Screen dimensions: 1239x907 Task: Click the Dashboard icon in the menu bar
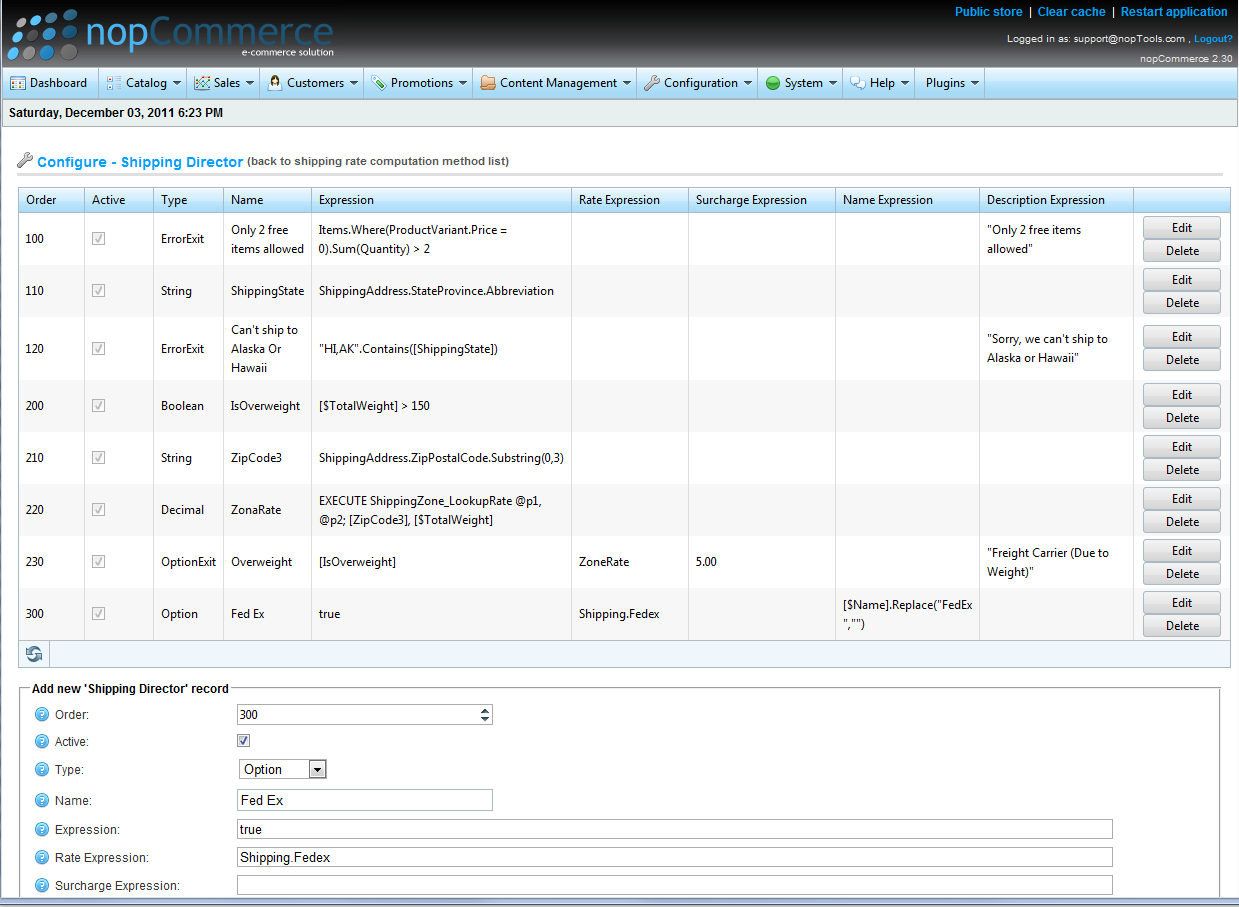tap(18, 83)
